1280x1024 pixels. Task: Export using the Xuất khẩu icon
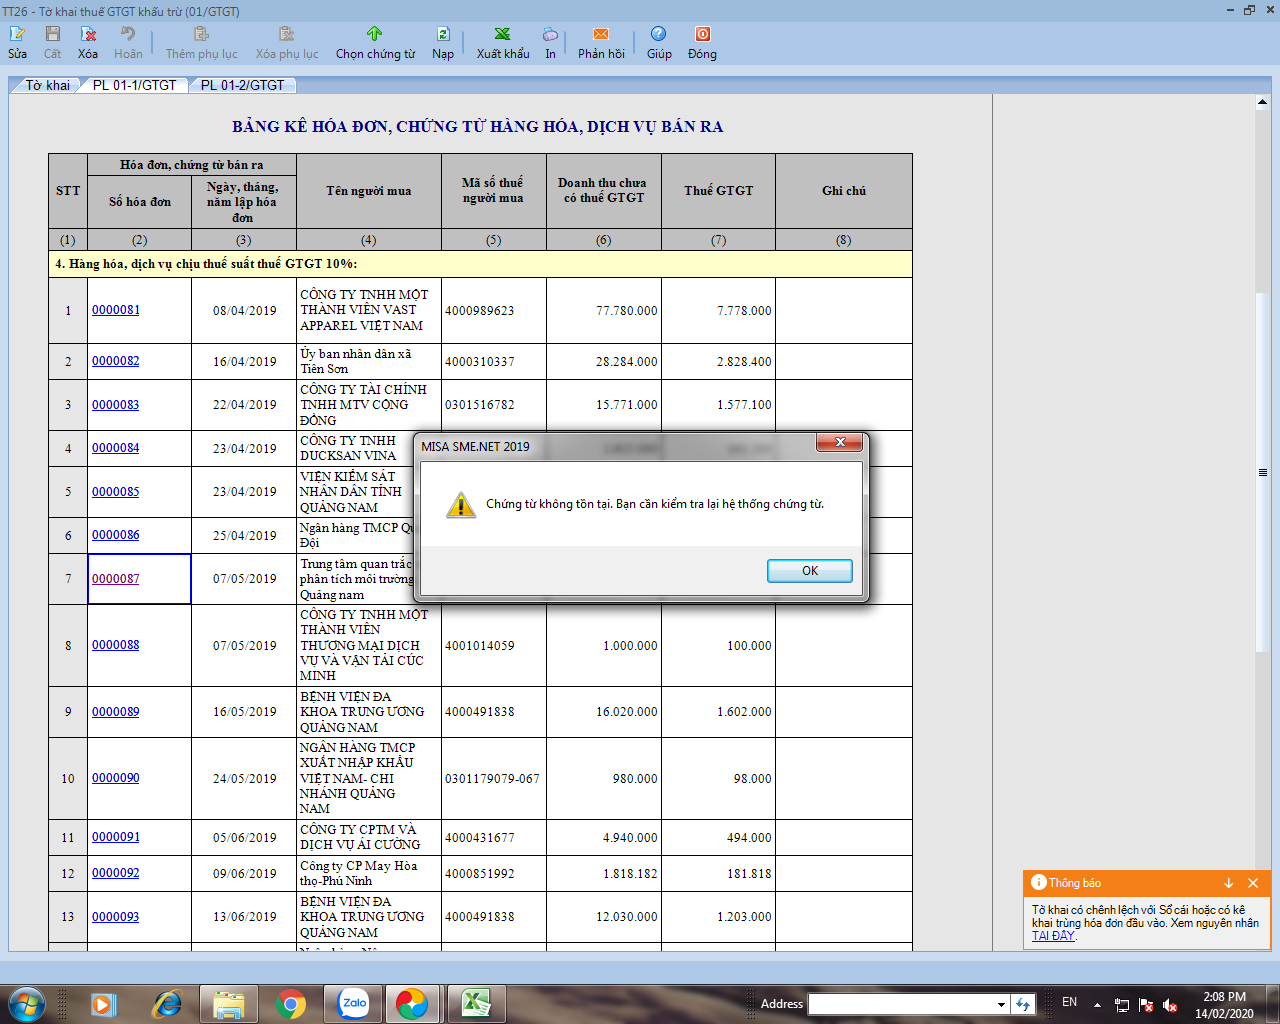click(502, 35)
